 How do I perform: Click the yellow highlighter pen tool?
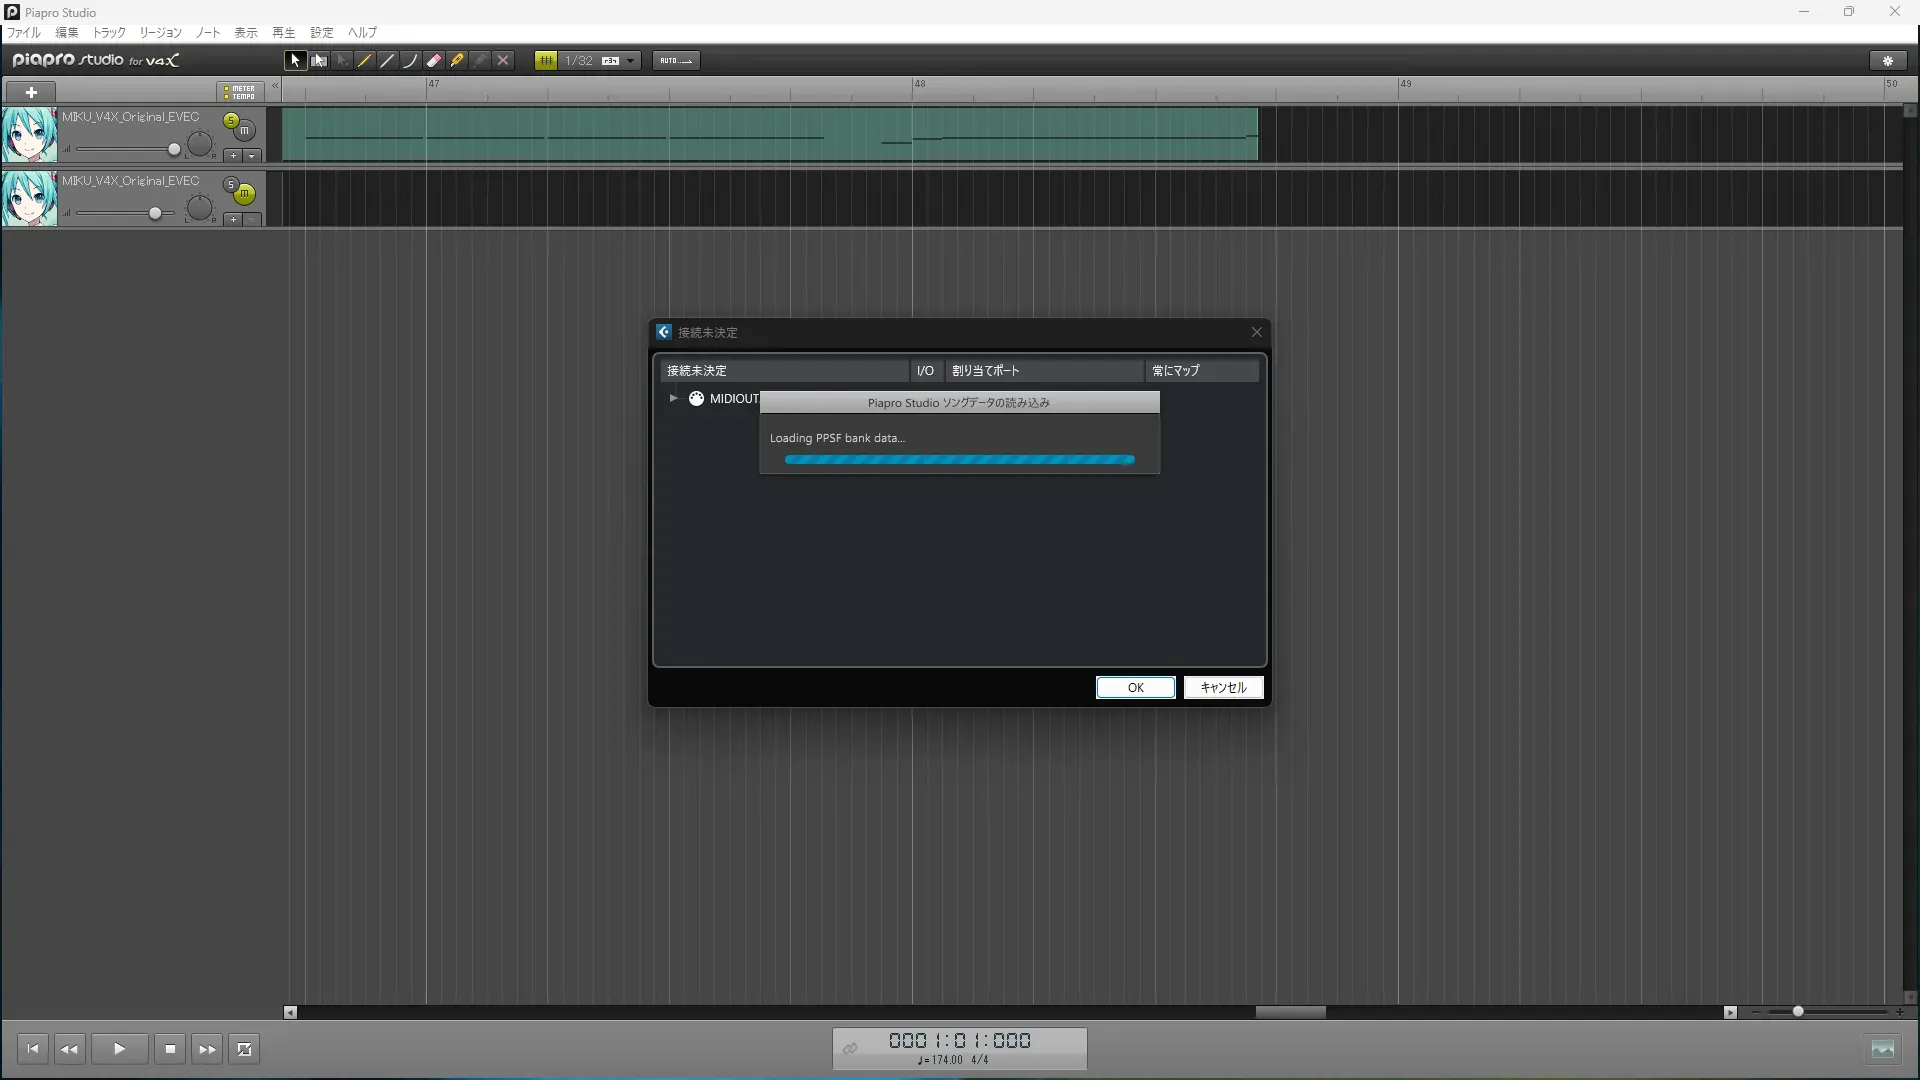[x=457, y=61]
